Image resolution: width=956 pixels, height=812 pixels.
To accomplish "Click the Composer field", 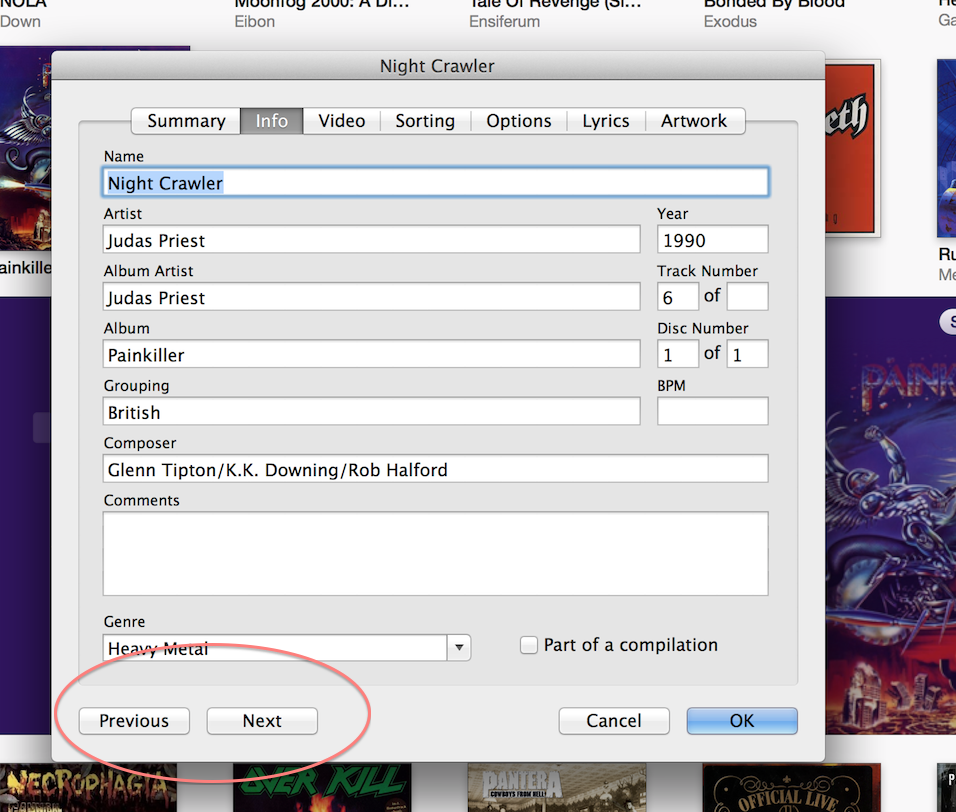I will tap(435, 469).
